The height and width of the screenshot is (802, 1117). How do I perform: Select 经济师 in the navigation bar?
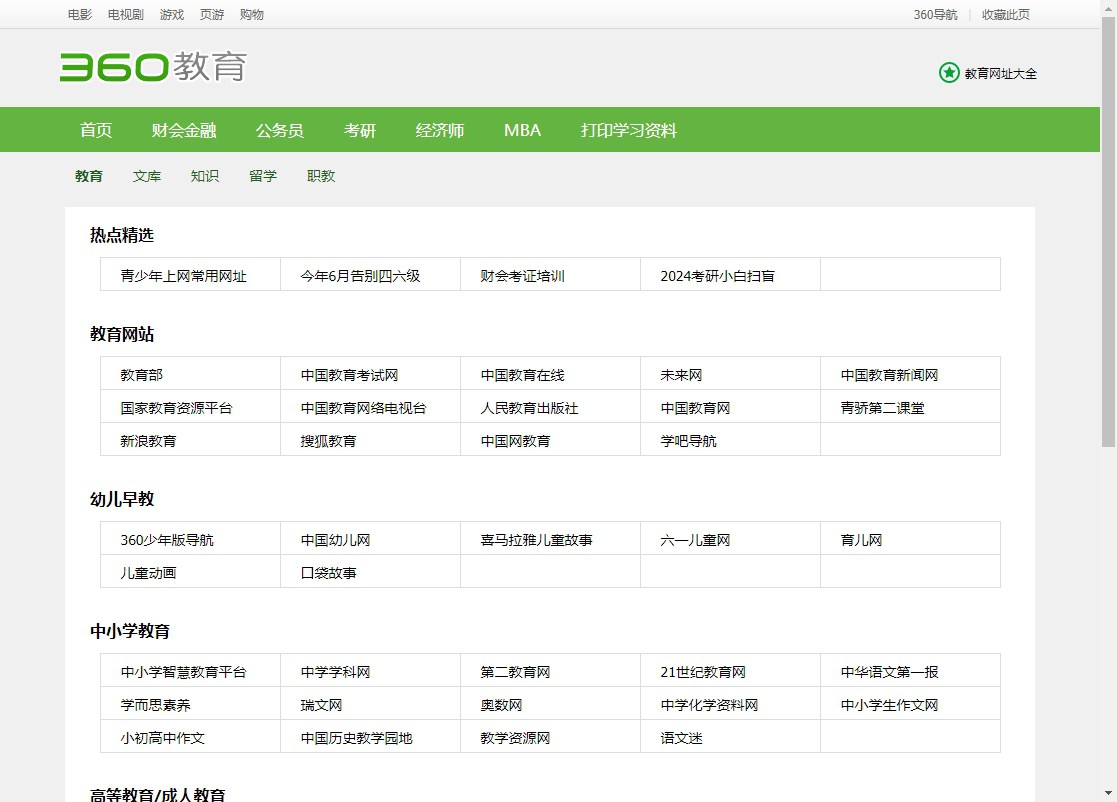tap(440, 130)
